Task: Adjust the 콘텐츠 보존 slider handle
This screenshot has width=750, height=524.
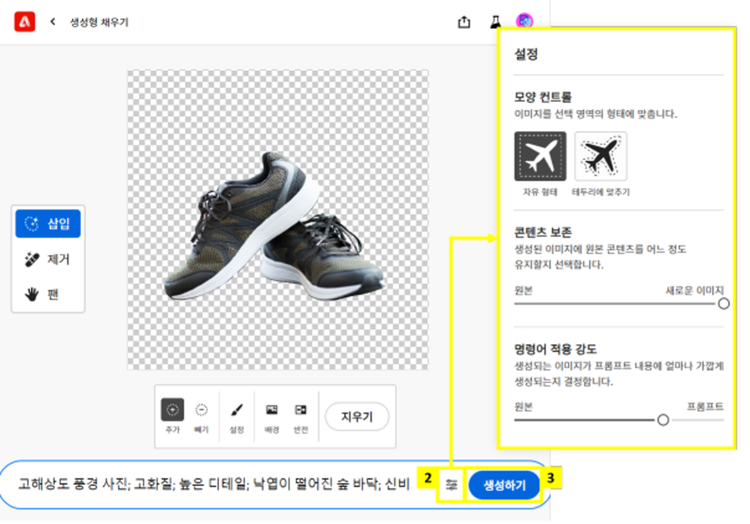Action: pos(723,304)
